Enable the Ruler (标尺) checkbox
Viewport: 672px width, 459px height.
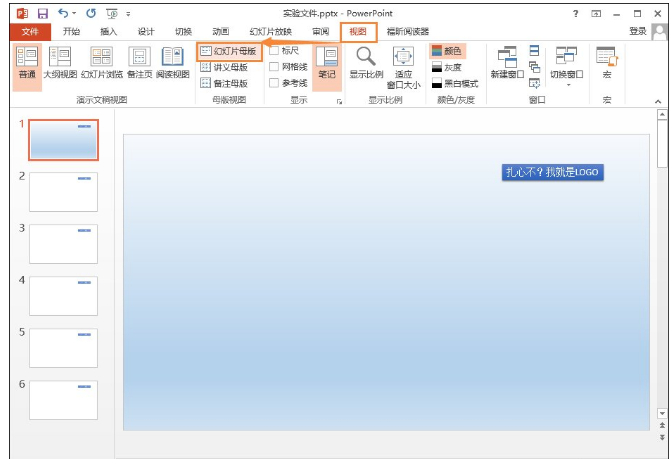(275, 50)
